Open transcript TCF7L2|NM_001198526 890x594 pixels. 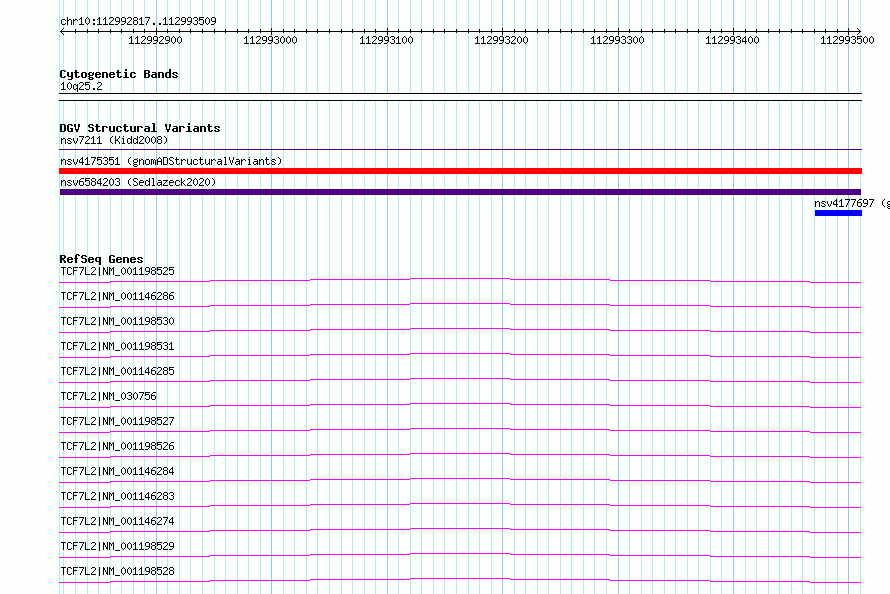117,446
